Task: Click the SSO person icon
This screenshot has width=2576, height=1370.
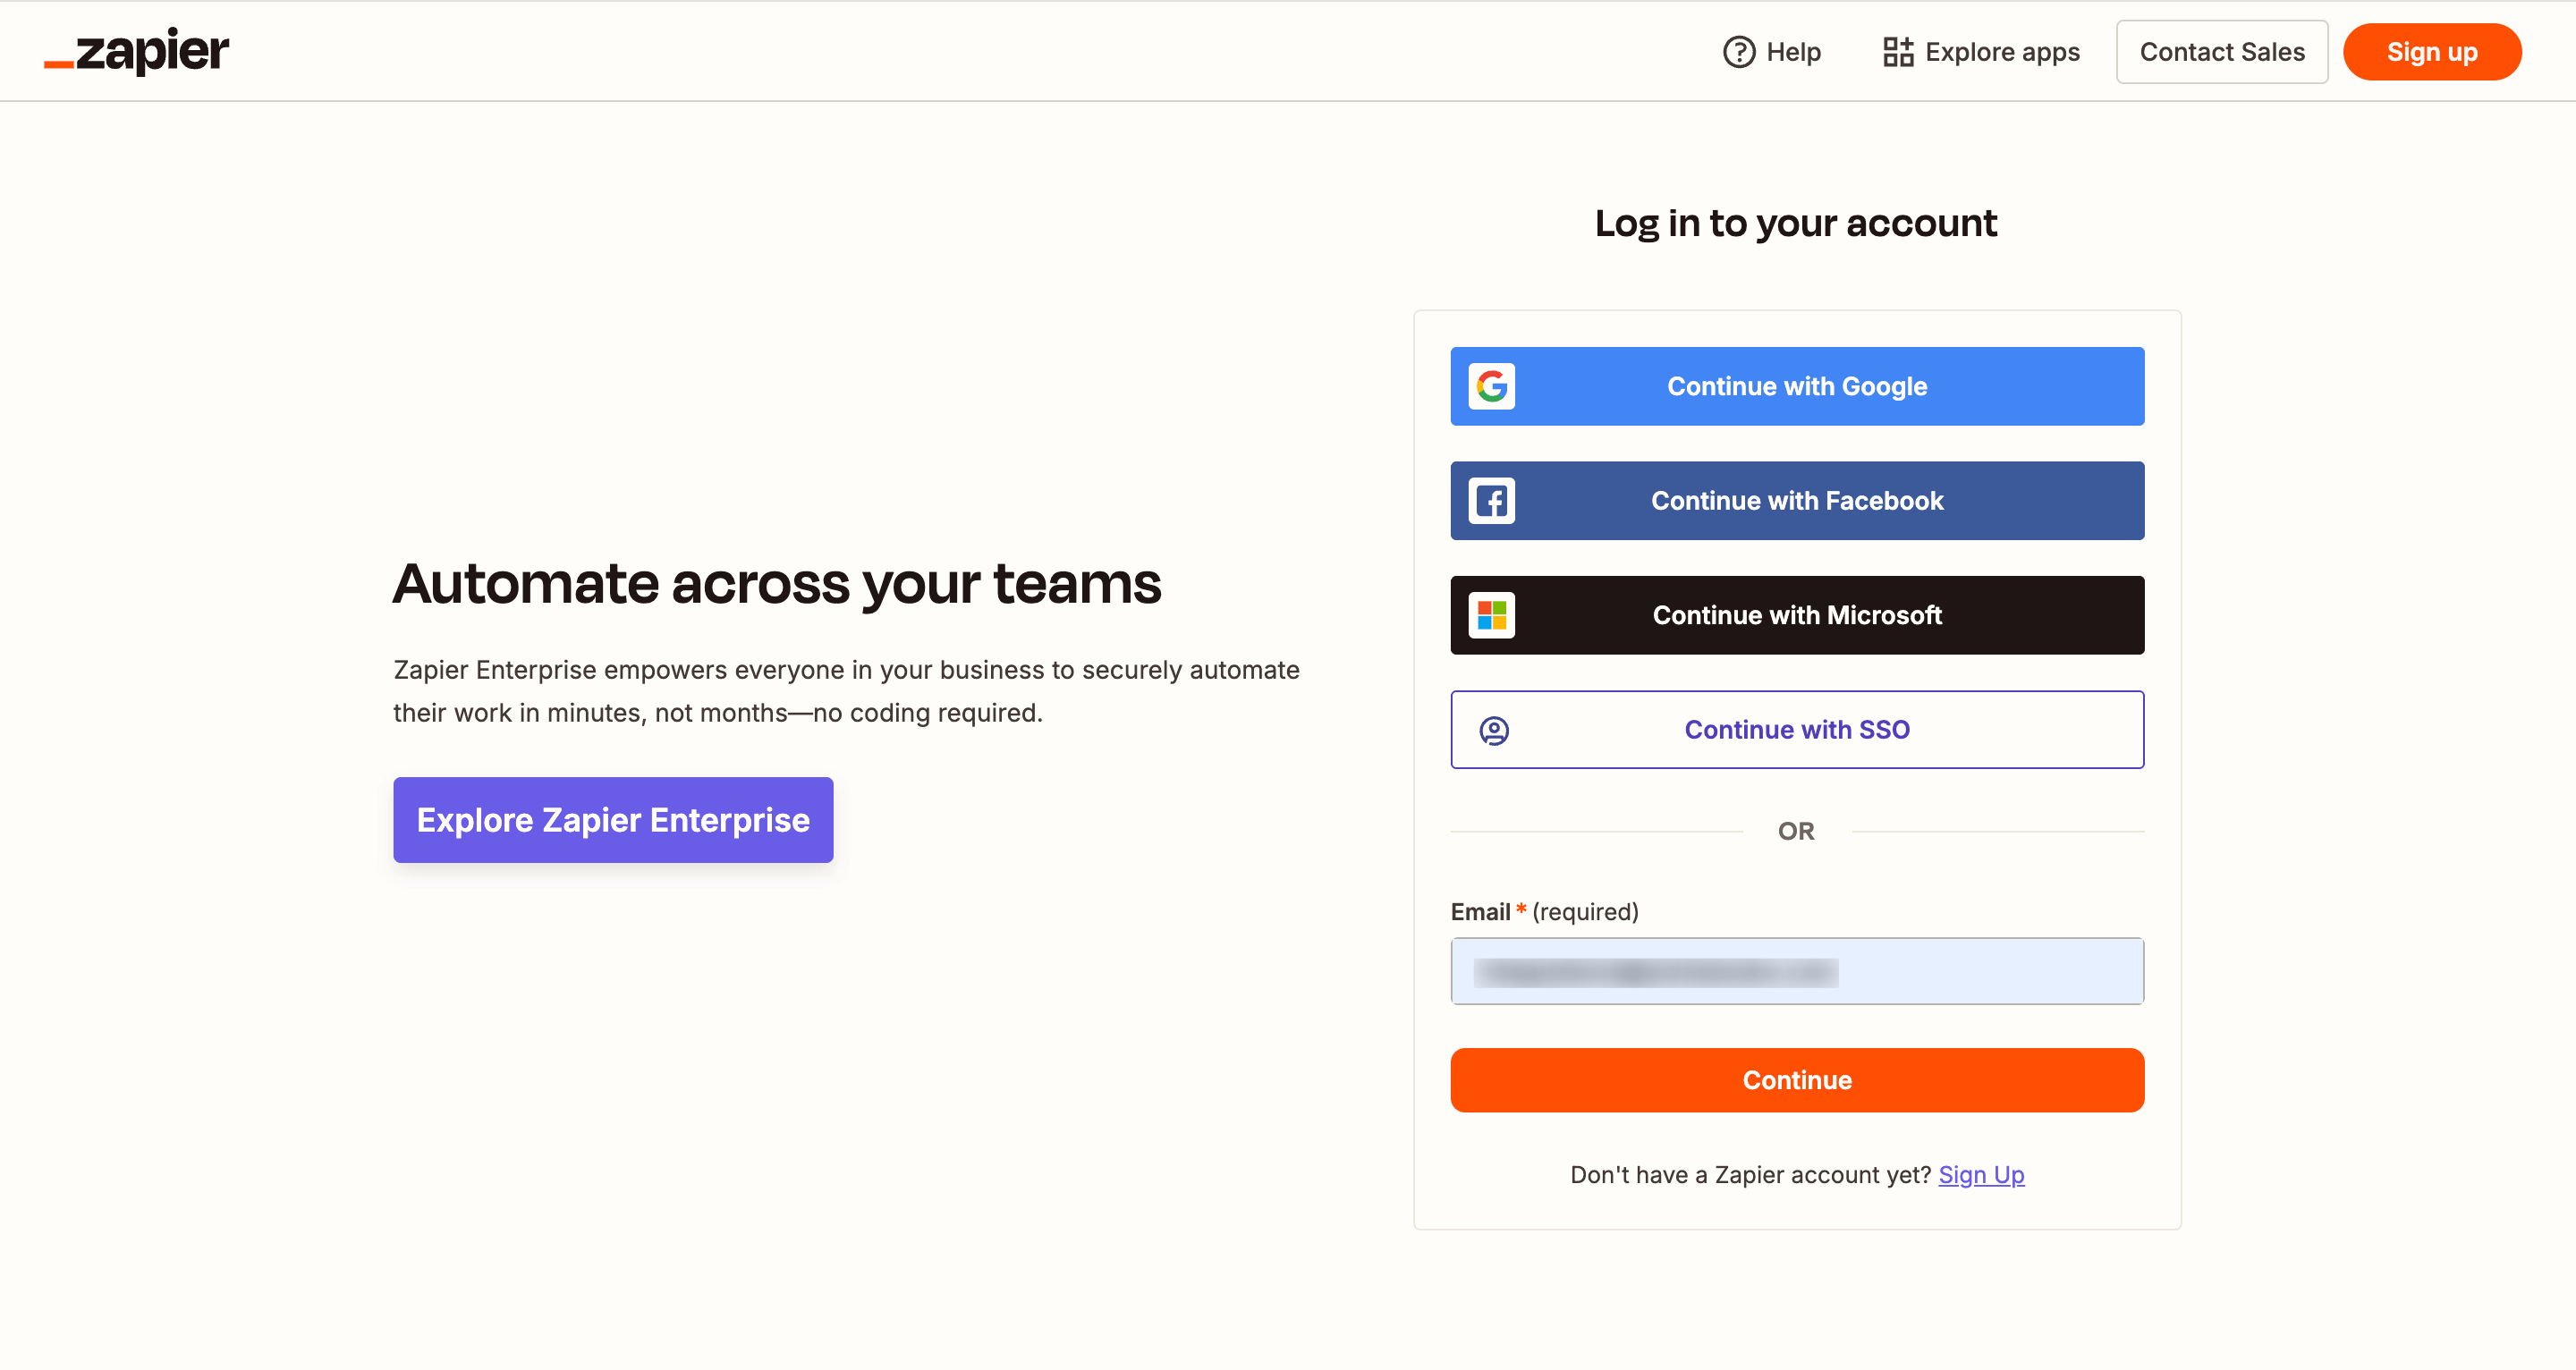Action: 1493,730
